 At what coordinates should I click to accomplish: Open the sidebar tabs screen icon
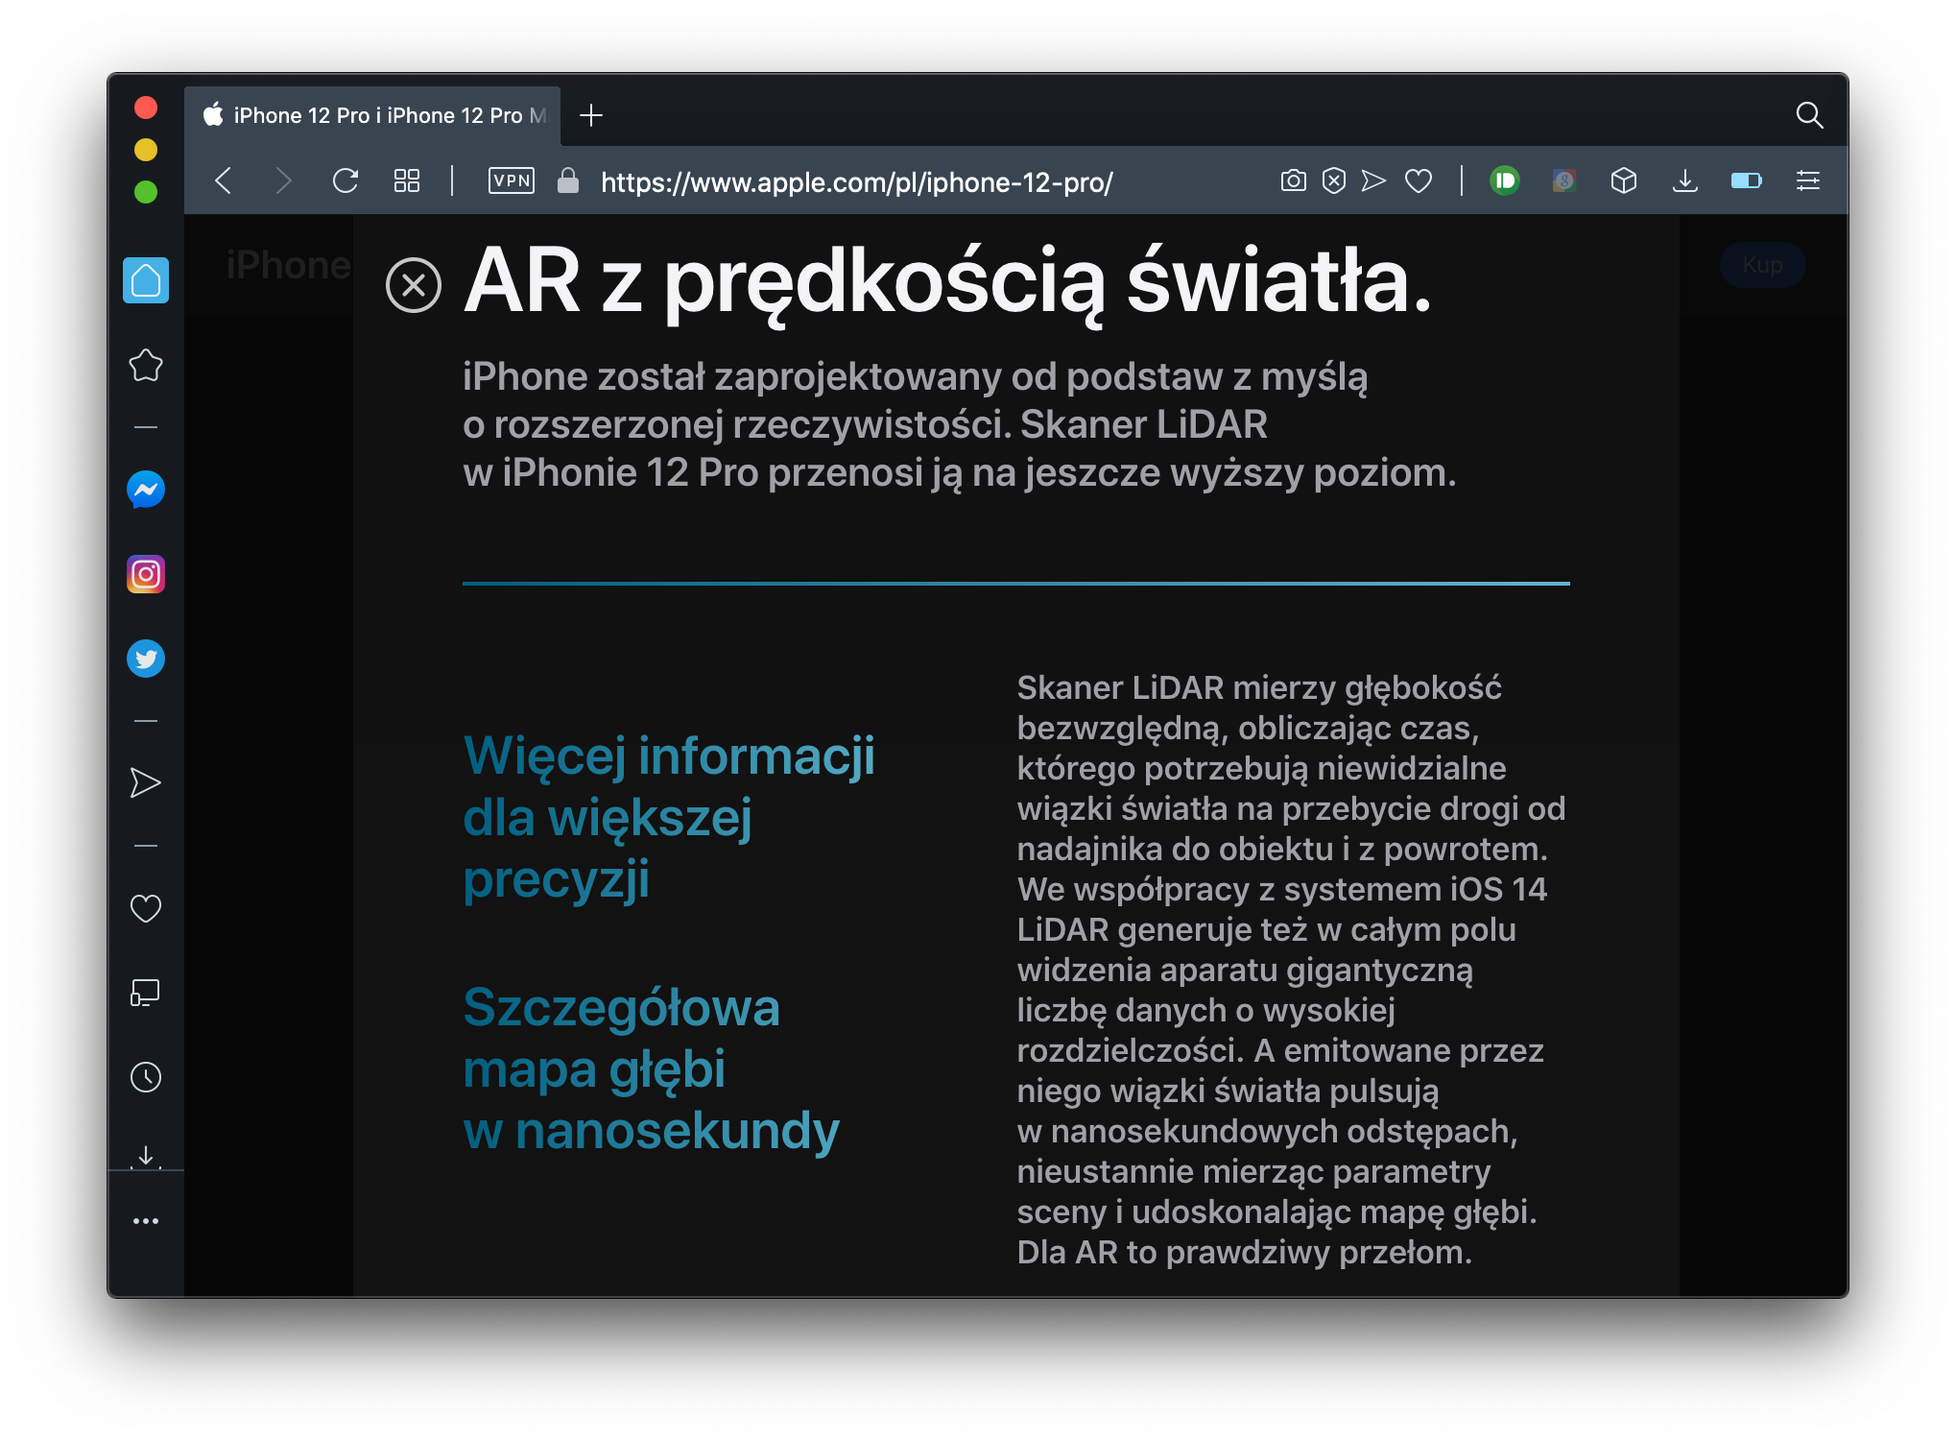[x=146, y=993]
